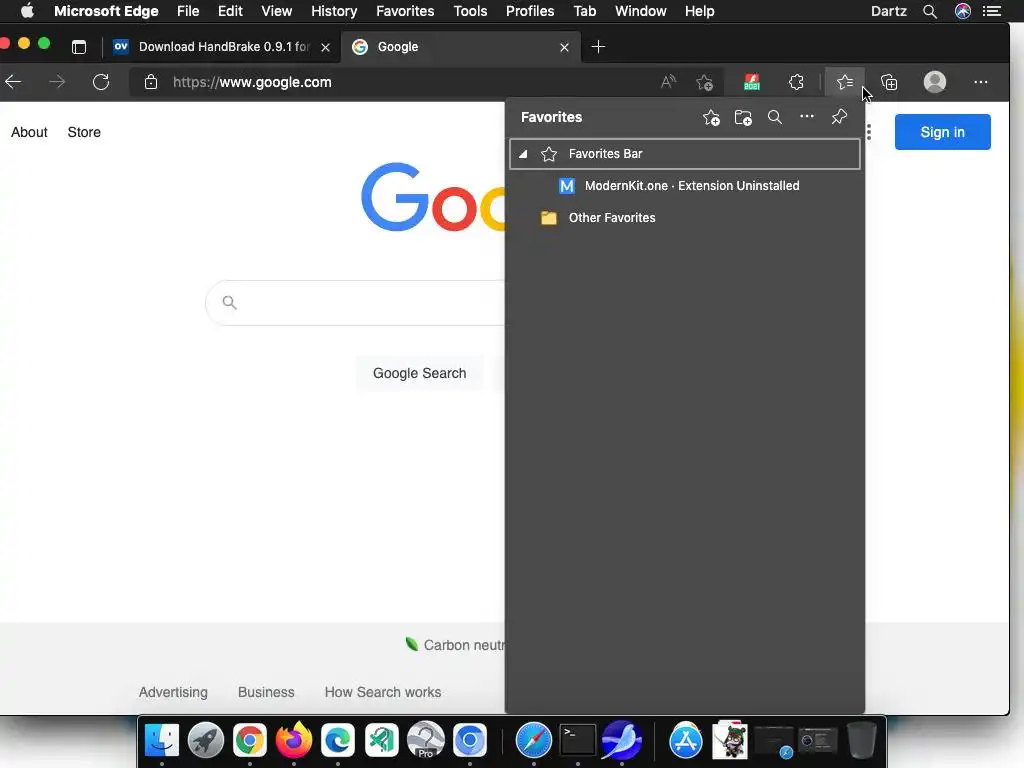Launch Finder from the Dock
The image size is (1024, 768).
[161, 741]
